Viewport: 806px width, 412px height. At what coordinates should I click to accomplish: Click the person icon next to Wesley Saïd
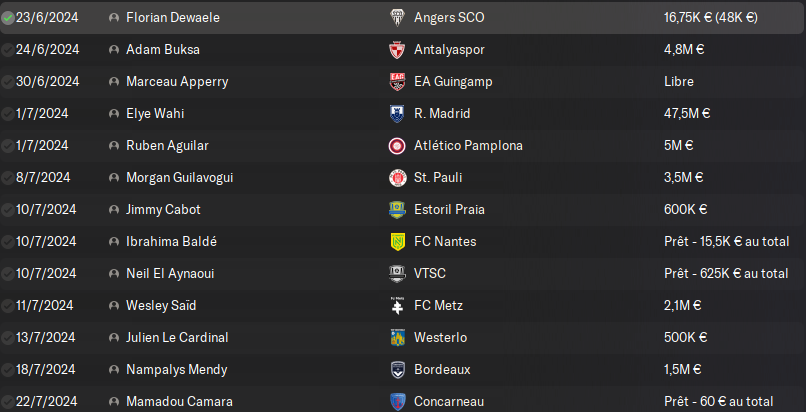113,306
